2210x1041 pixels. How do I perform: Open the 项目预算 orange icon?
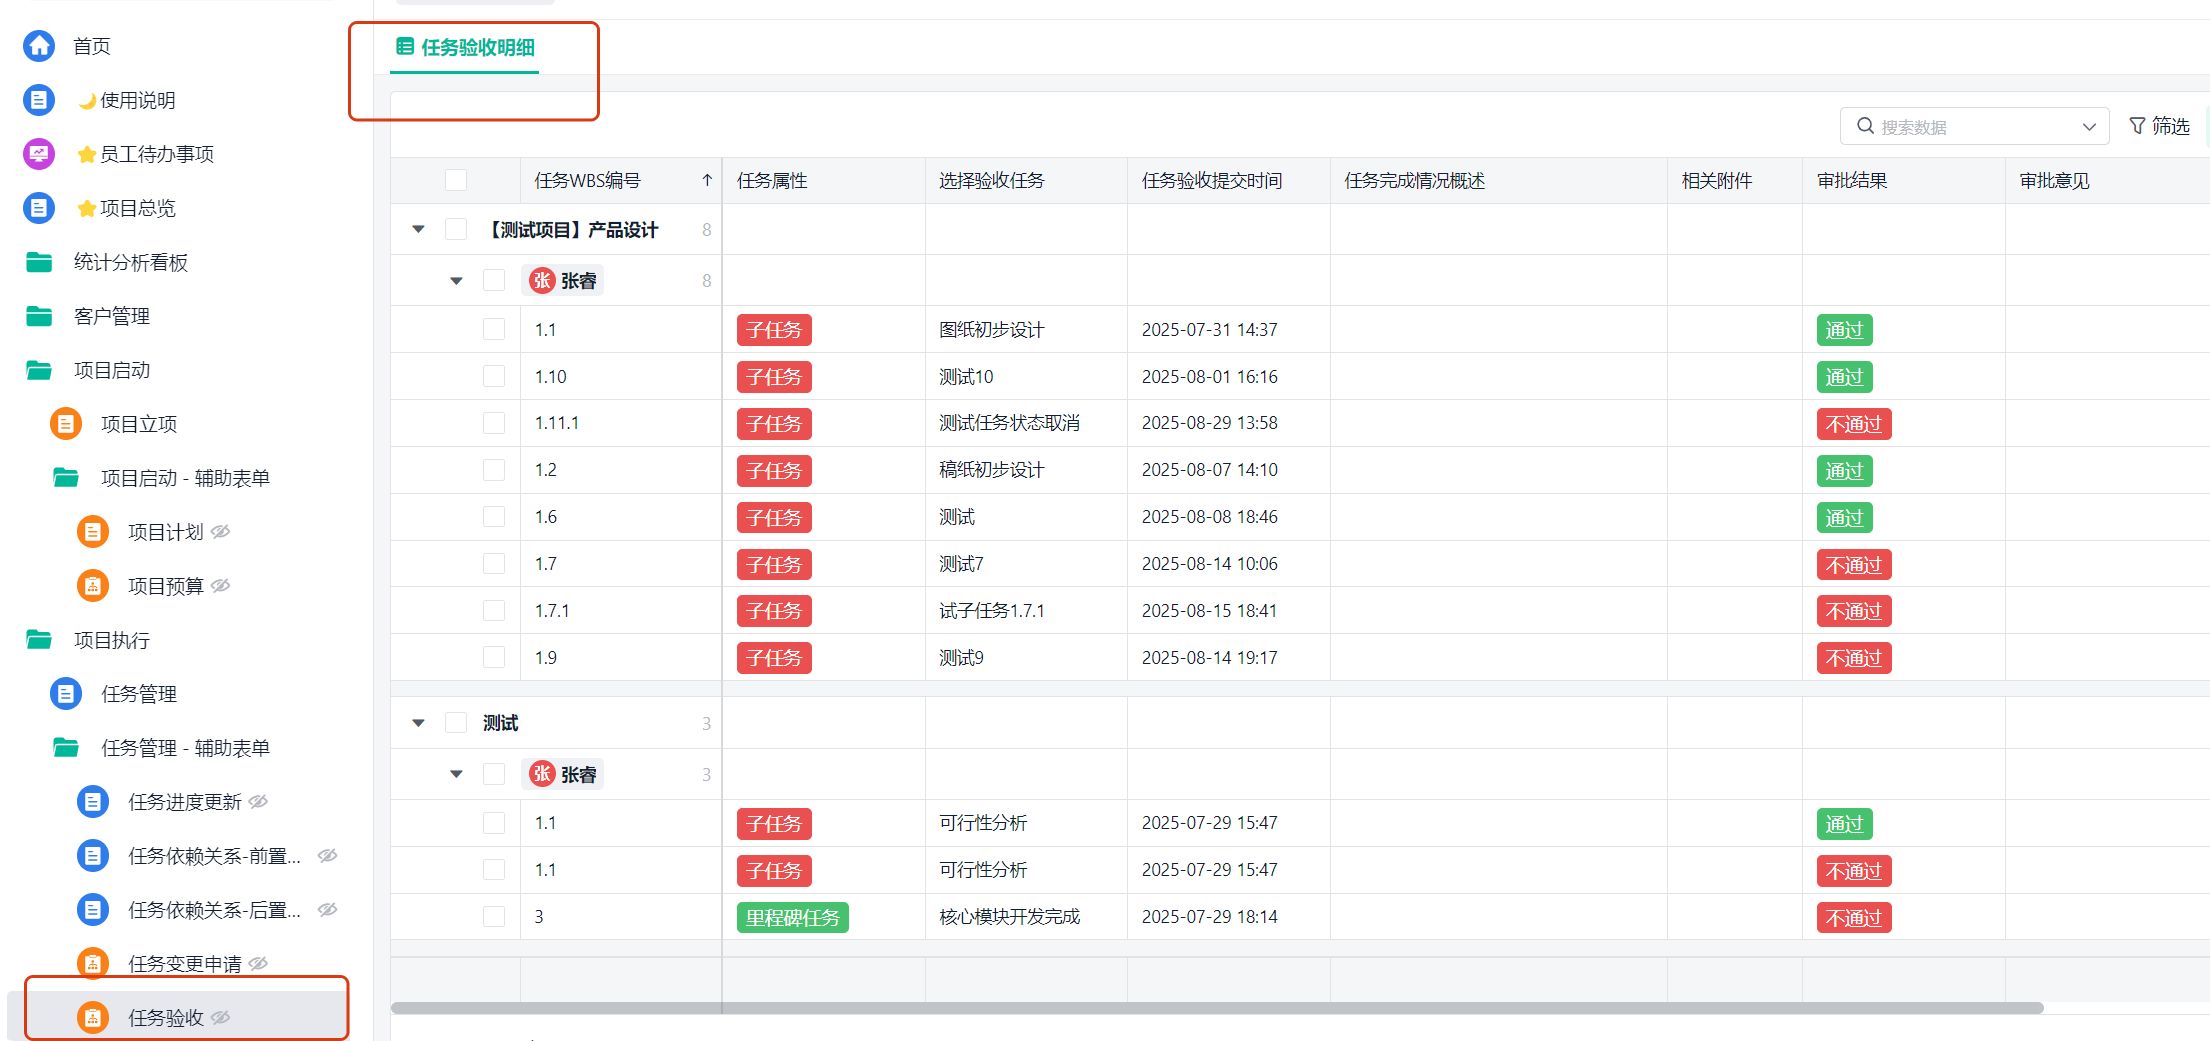click(x=93, y=586)
